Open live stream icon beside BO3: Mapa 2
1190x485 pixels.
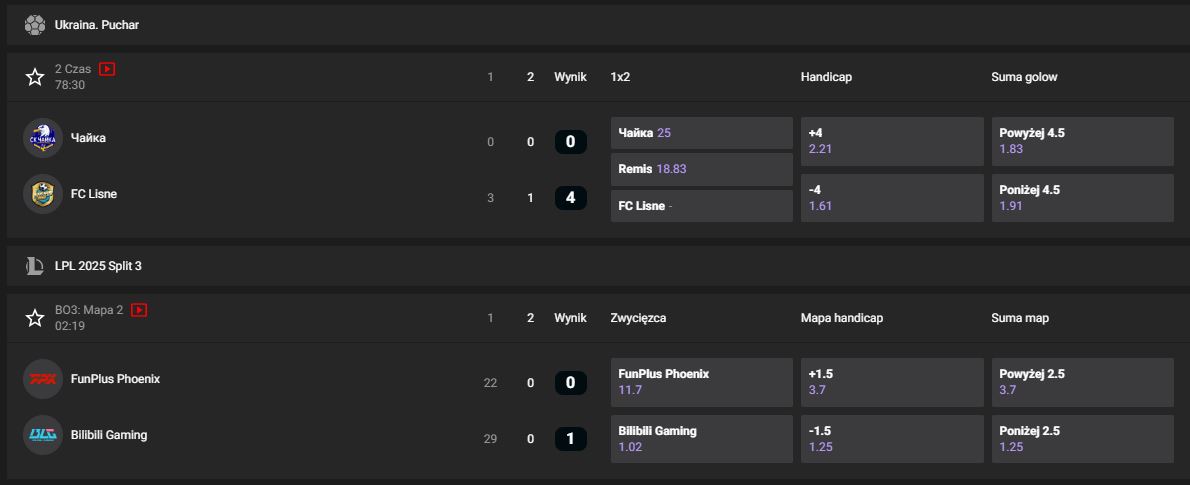tap(139, 310)
